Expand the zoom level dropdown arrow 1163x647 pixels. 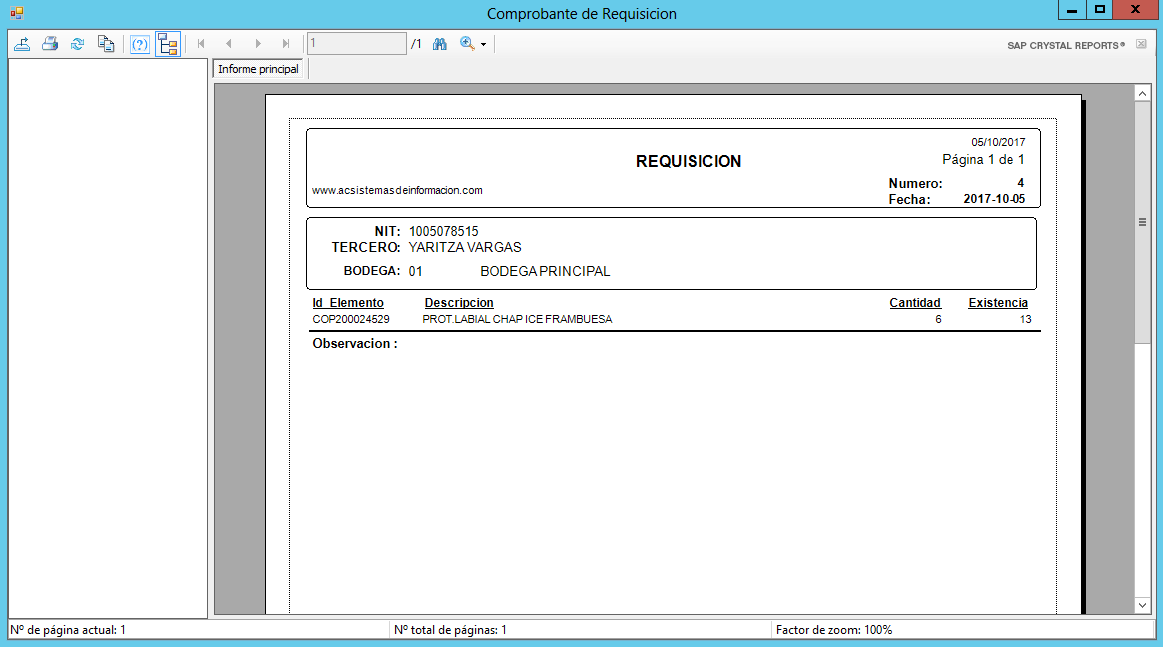[483, 45]
